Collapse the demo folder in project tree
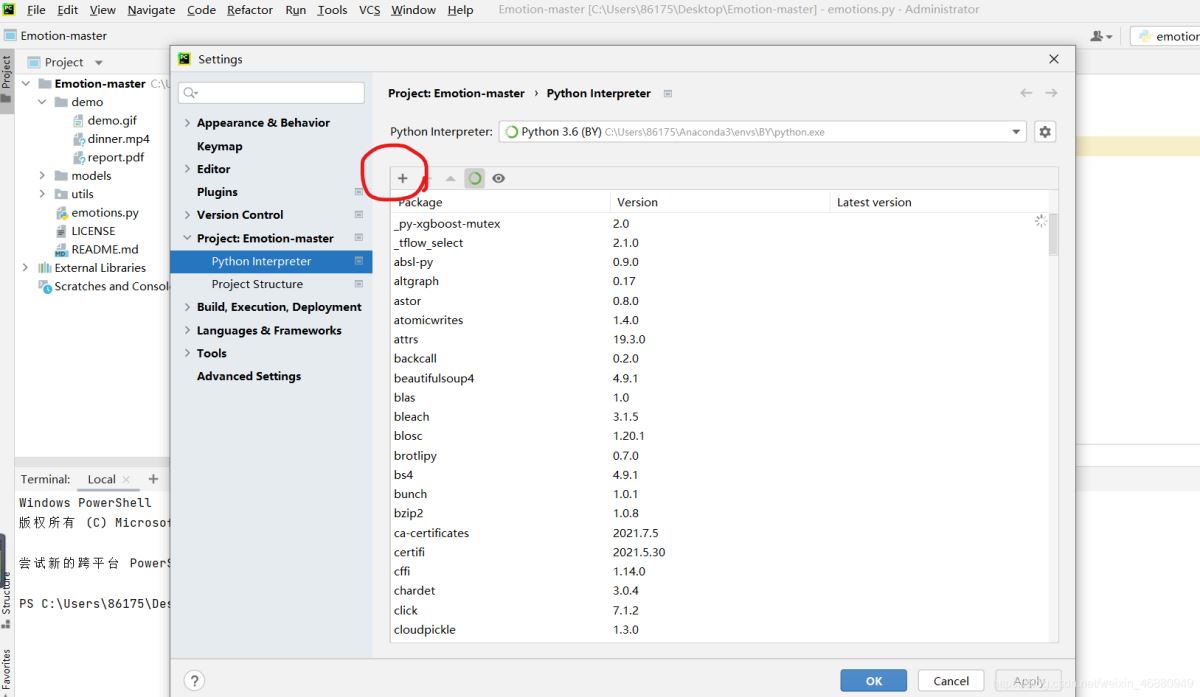Viewport: 1200px width, 697px height. [42, 102]
